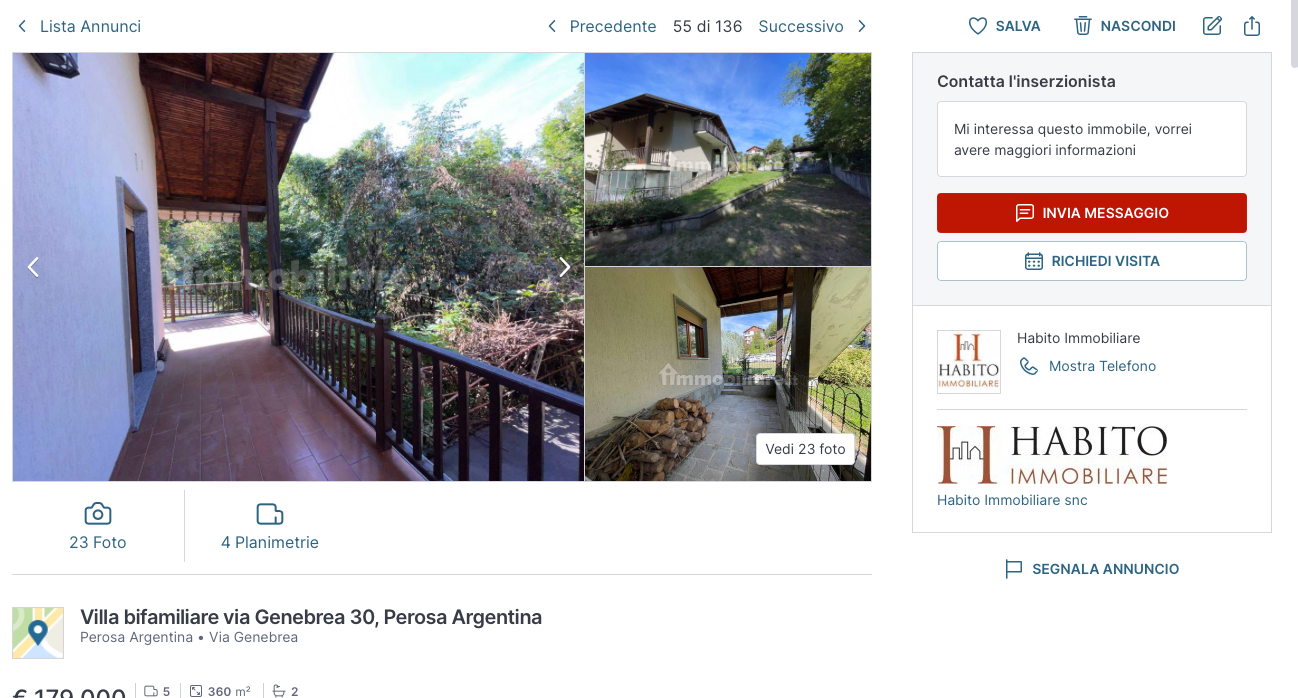
Task: Go to Precedente listing
Action: point(601,27)
